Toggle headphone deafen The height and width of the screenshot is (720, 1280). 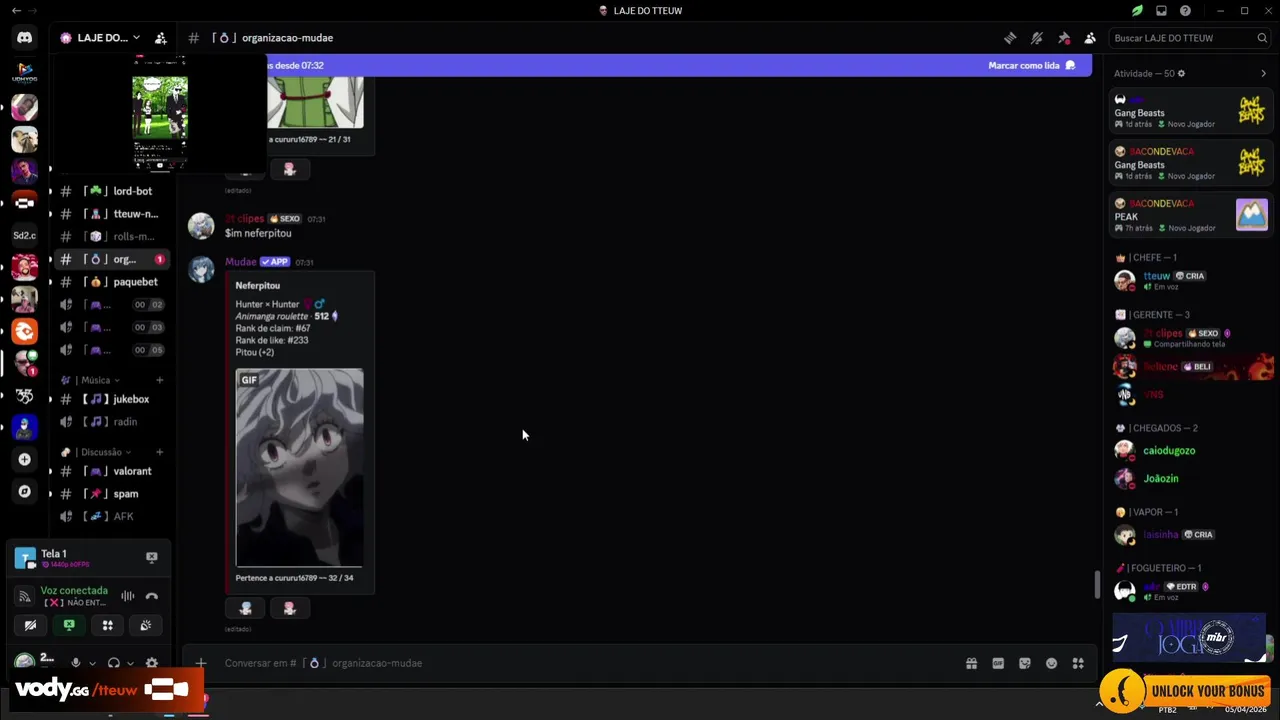113,663
